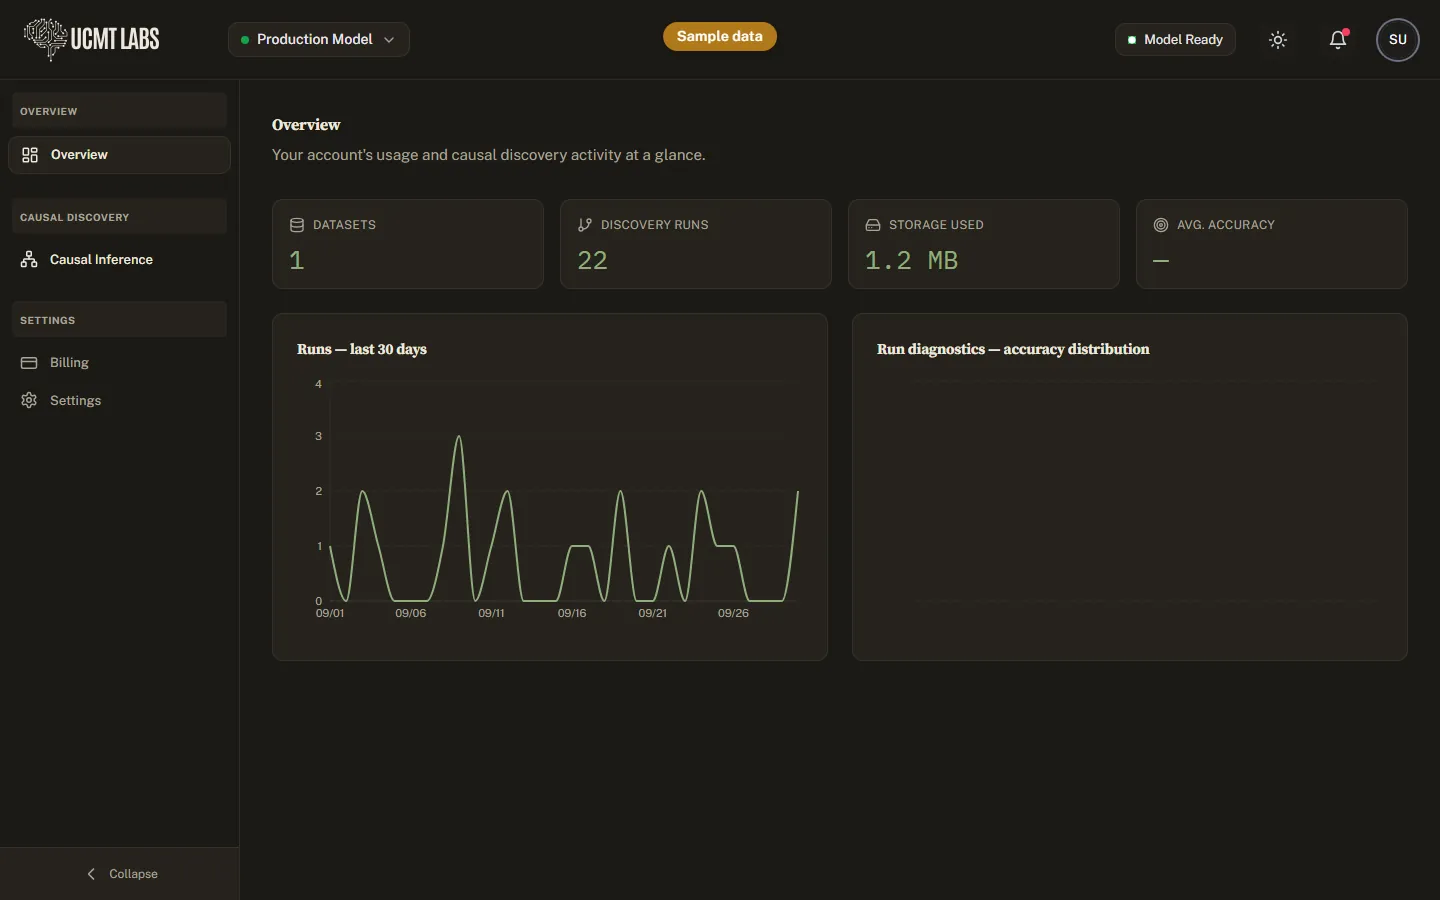Click the UCMT LABS wordmark
The image size is (1440, 900).
[x=115, y=39]
